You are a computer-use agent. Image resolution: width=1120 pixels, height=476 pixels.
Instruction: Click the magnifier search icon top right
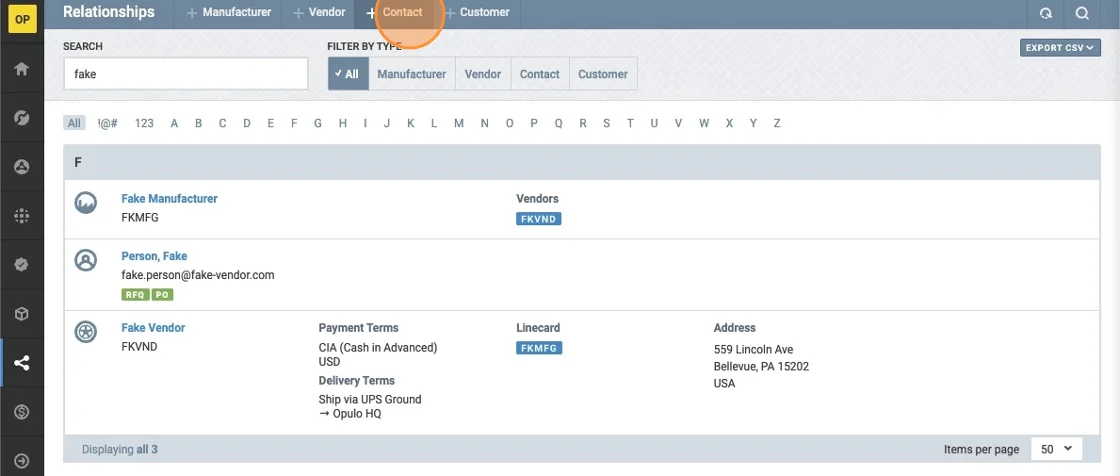(1082, 13)
